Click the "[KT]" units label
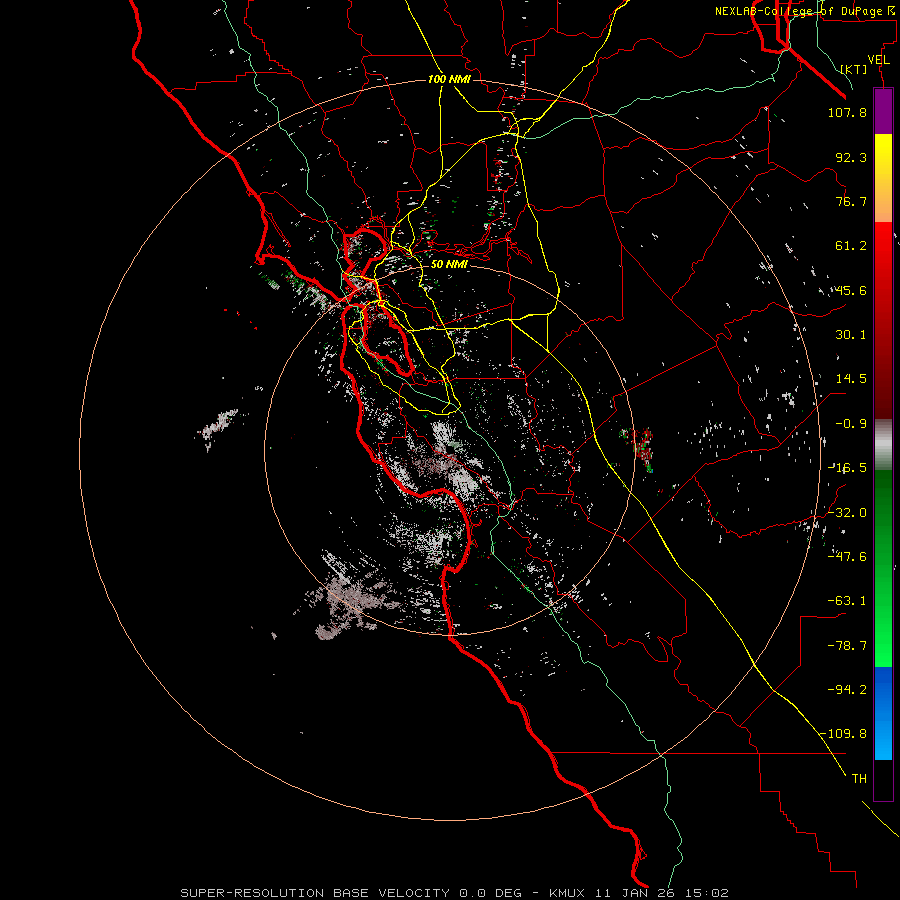900x900 pixels. pos(854,69)
